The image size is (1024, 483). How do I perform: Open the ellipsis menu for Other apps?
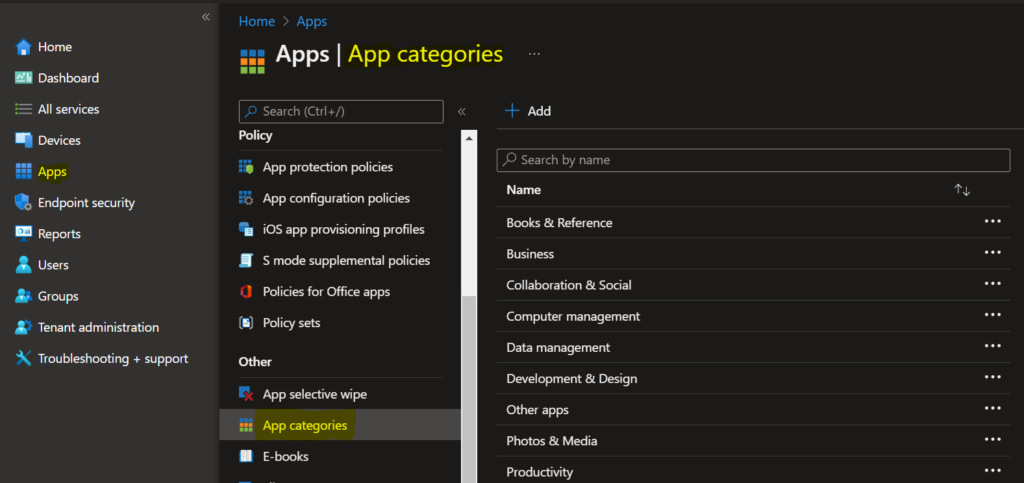pos(993,408)
